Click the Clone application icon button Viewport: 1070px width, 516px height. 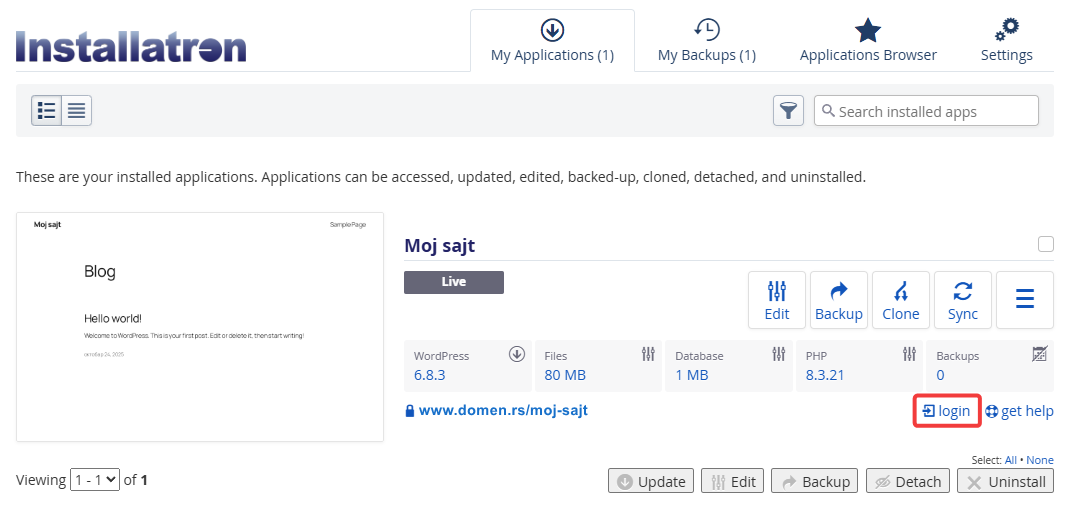[900, 300]
